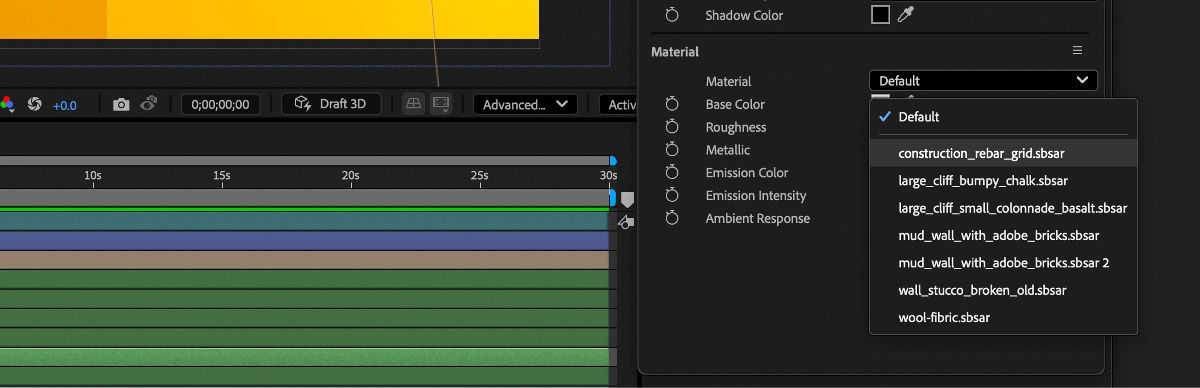Click the comp button beside timeline end
This screenshot has height=388, width=1200.
pyautogui.click(x=626, y=222)
